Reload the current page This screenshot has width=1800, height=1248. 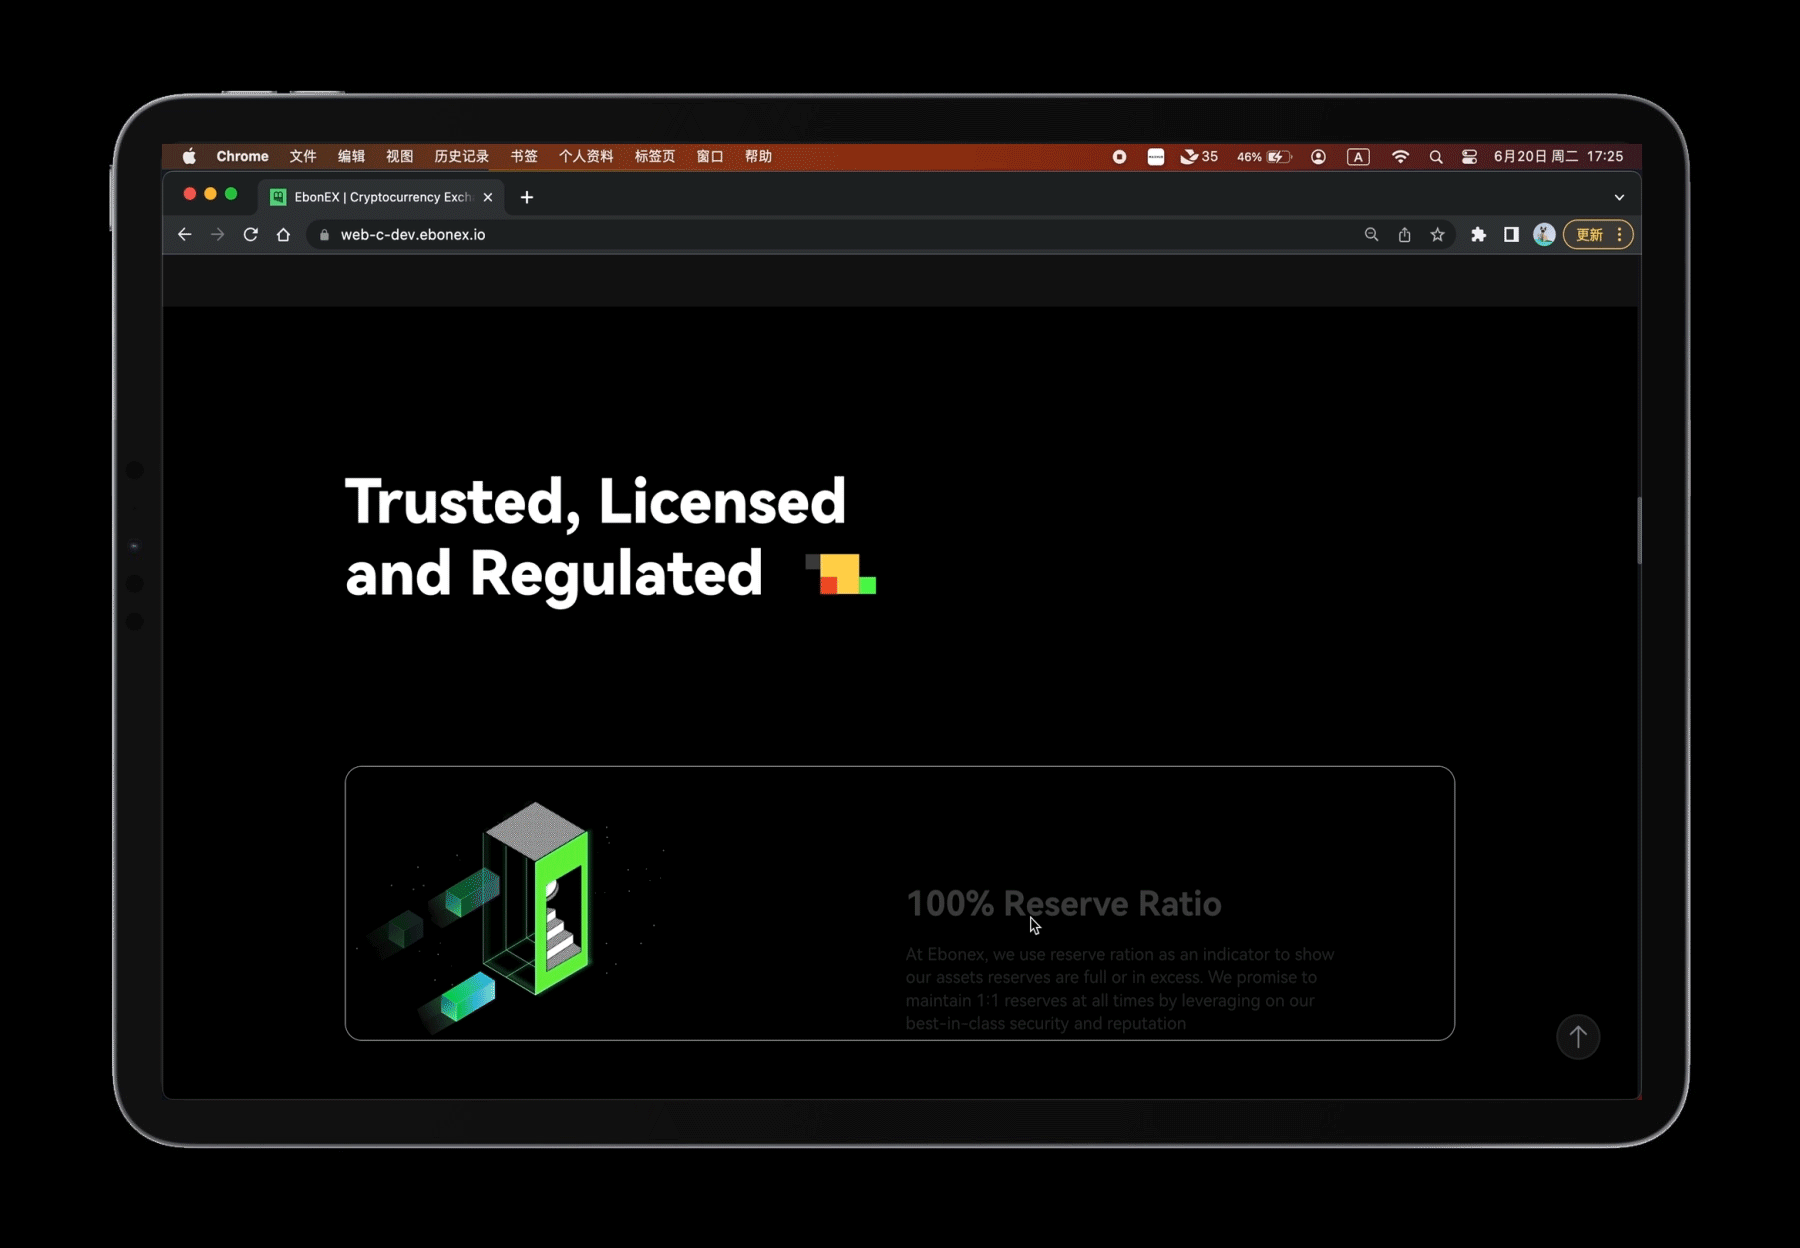(x=250, y=234)
